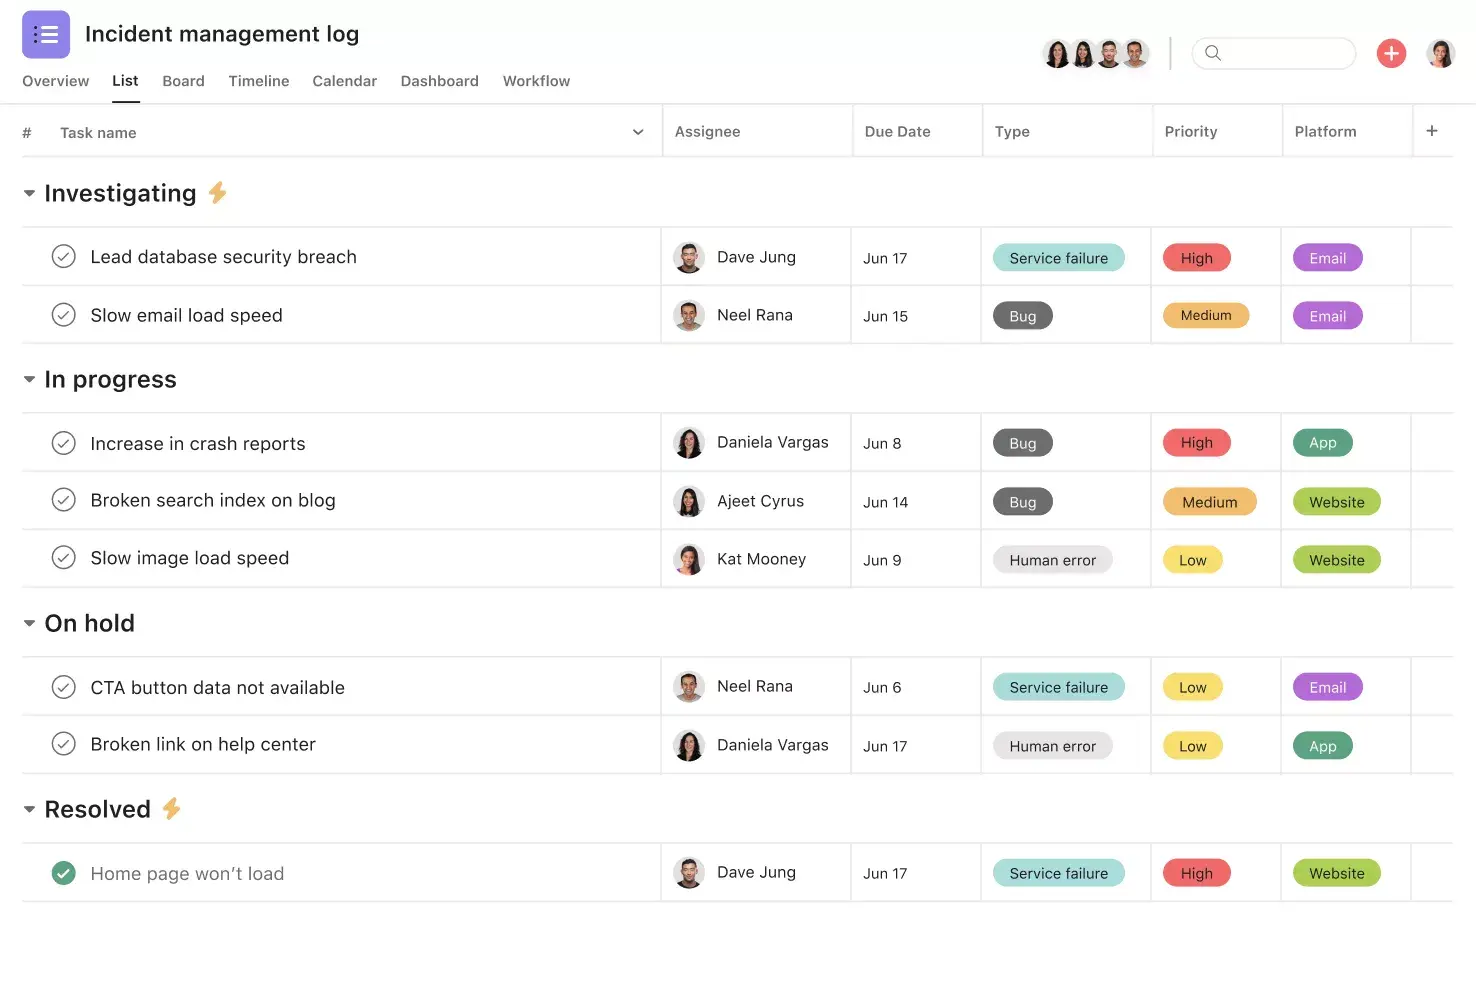Screen dimensions: 1476x984
Task: Click the team member avatars in the header
Action: [1096, 53]
